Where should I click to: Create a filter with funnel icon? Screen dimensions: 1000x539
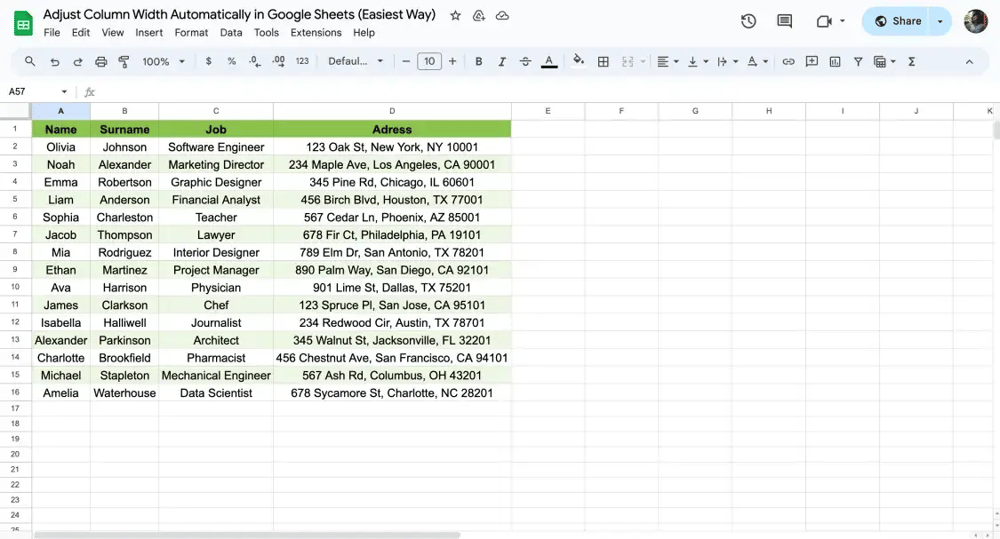[858, 62]
